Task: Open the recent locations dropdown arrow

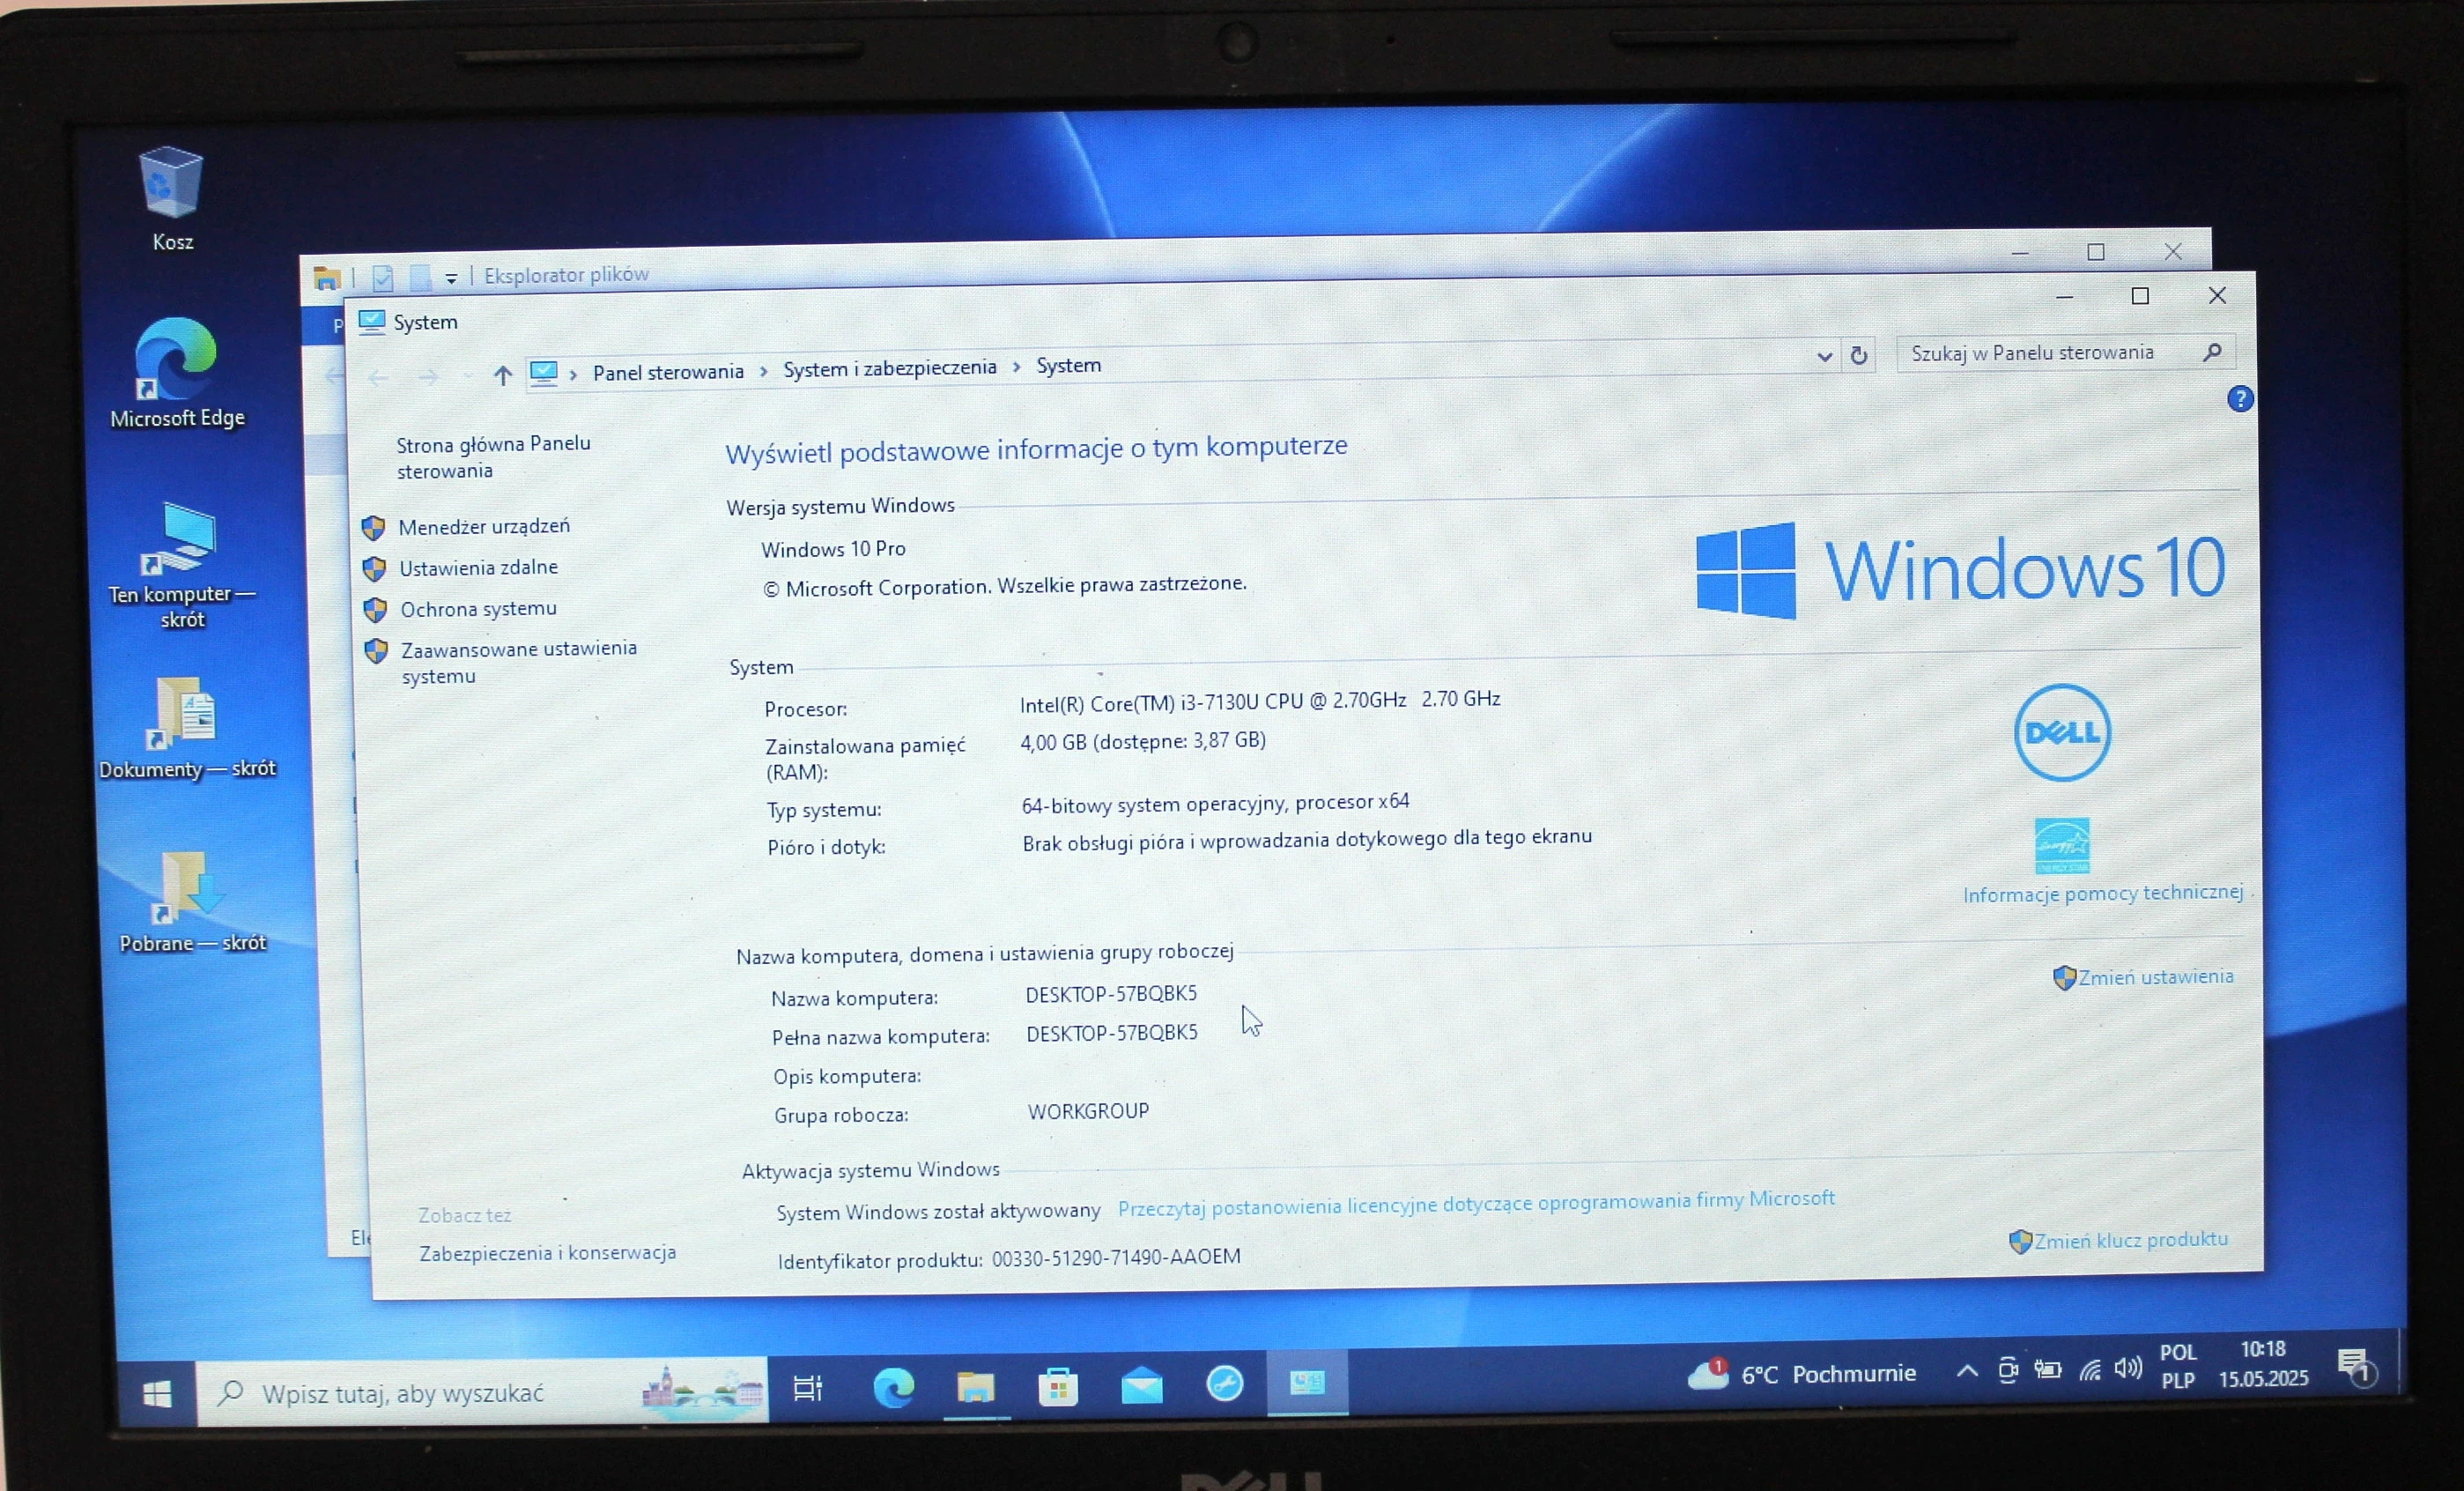Action: (467, 376)
